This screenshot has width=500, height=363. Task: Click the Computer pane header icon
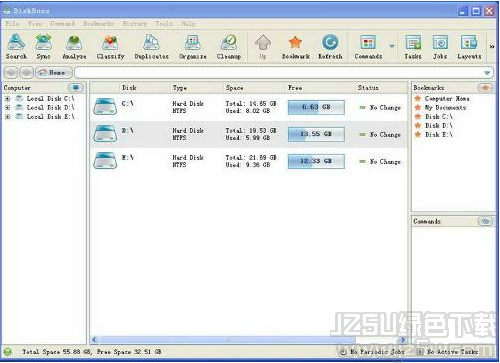(x=76, y=88)
